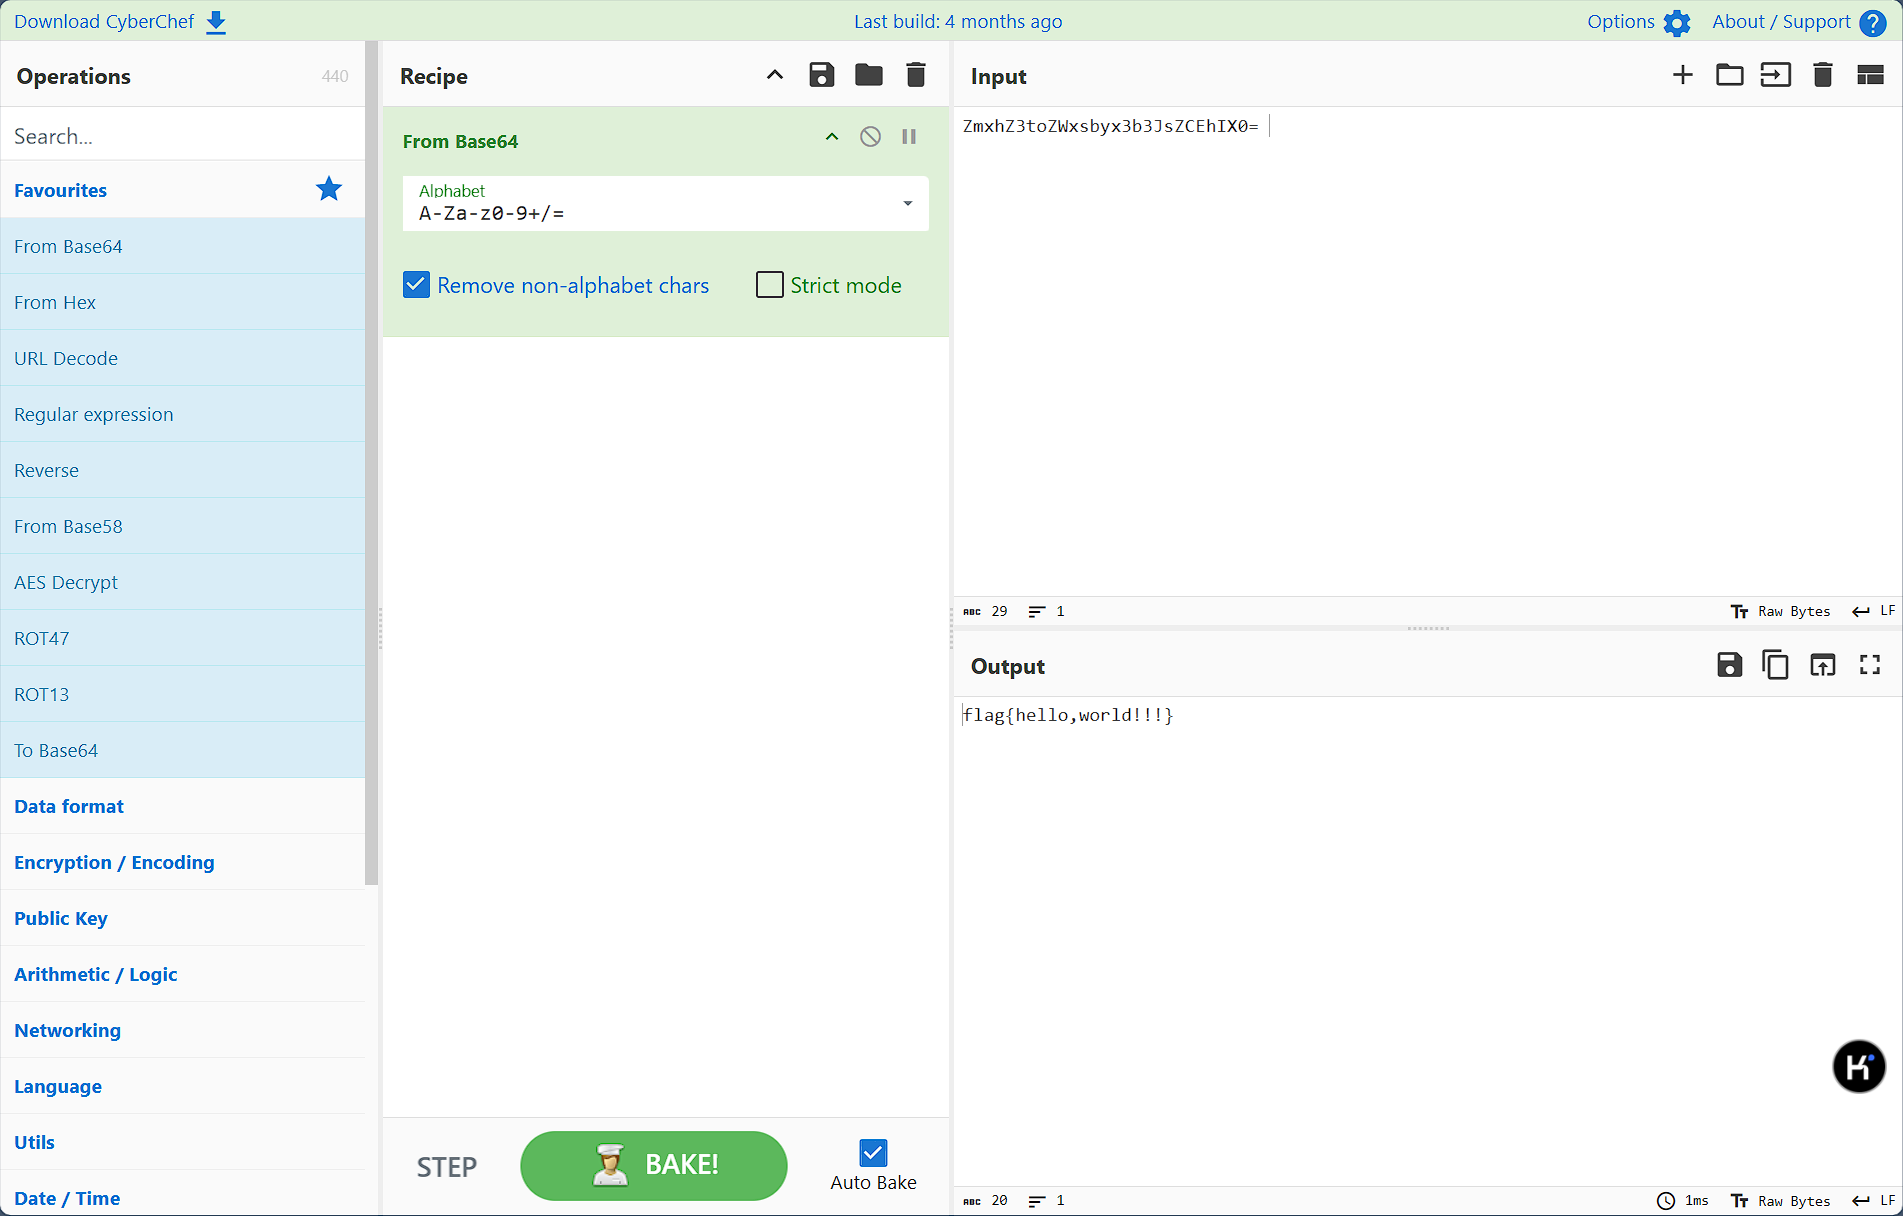
Task: Disable the From Base64 operation
Action: (x=871, y=137)
